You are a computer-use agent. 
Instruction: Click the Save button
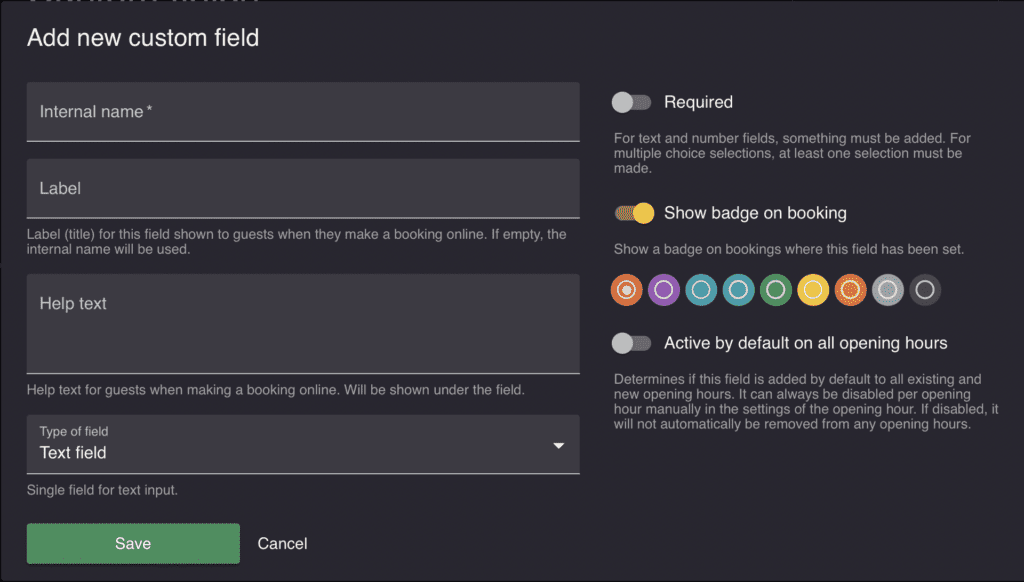point(132,543)
